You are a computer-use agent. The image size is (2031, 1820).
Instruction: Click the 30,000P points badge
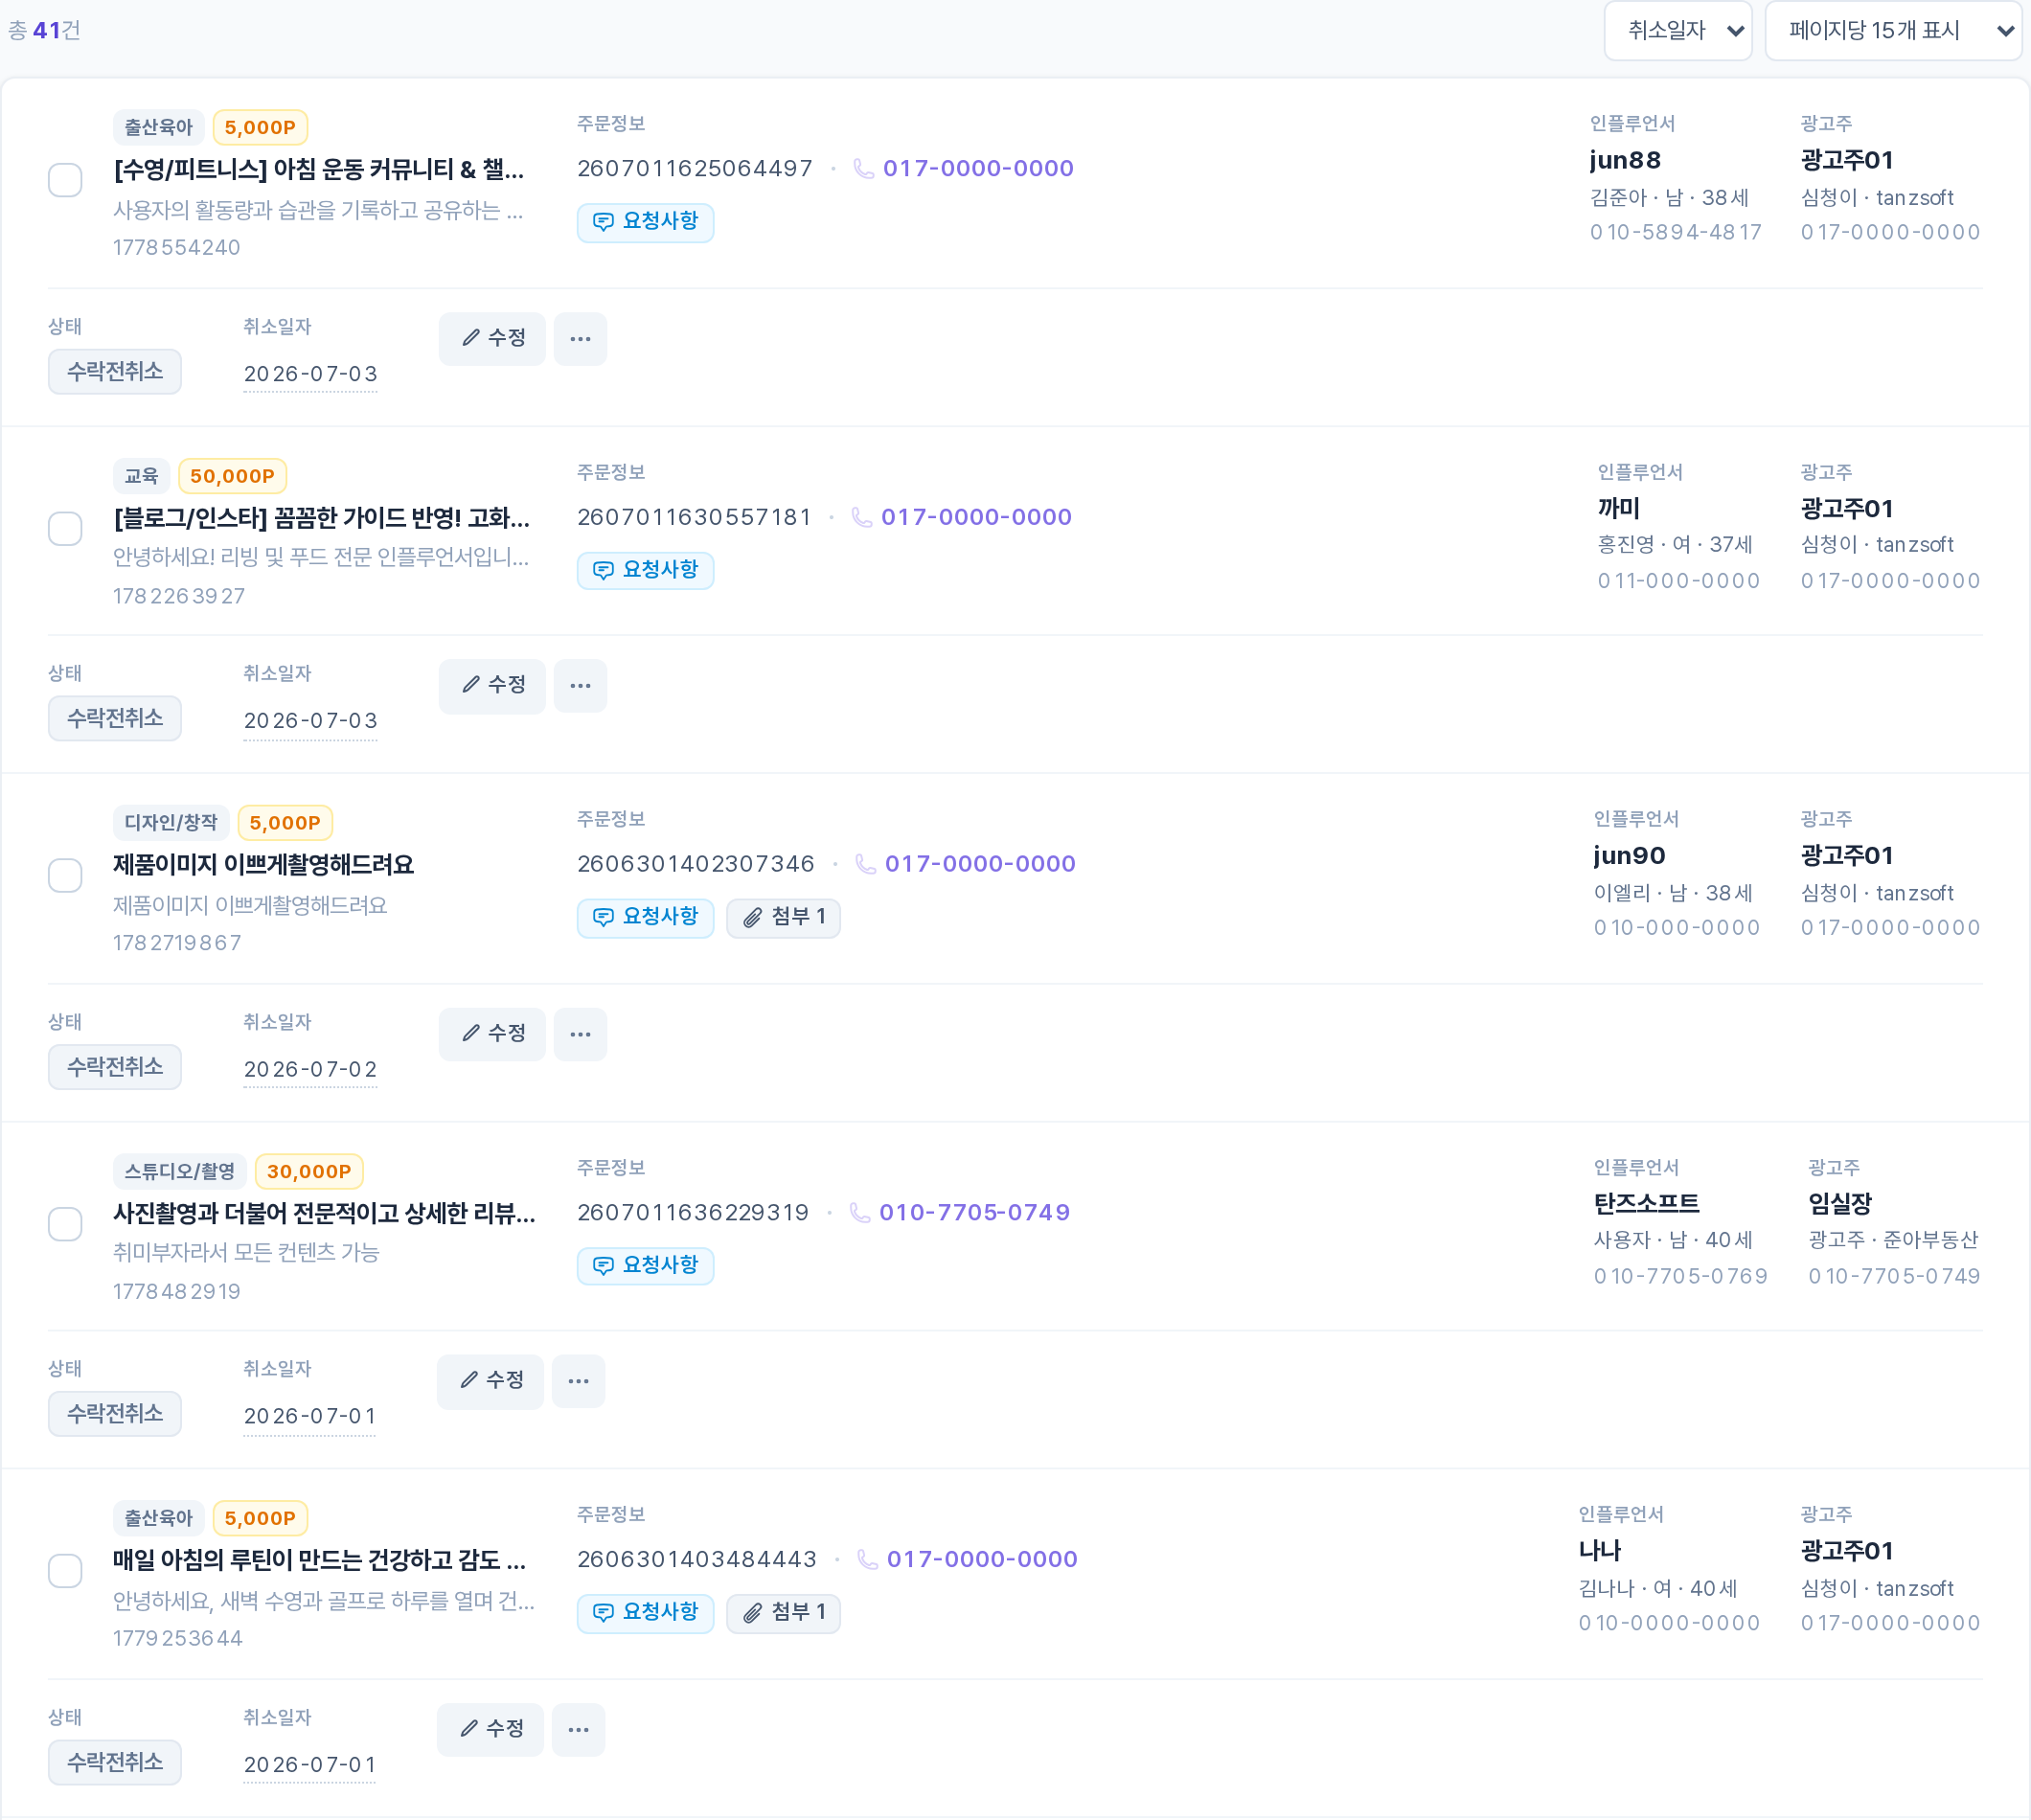tap(309, 1171)
